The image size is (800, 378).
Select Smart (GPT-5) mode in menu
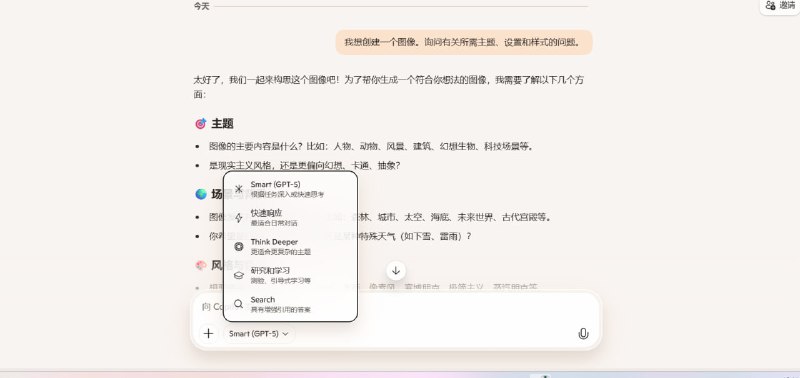pos(290,189)
